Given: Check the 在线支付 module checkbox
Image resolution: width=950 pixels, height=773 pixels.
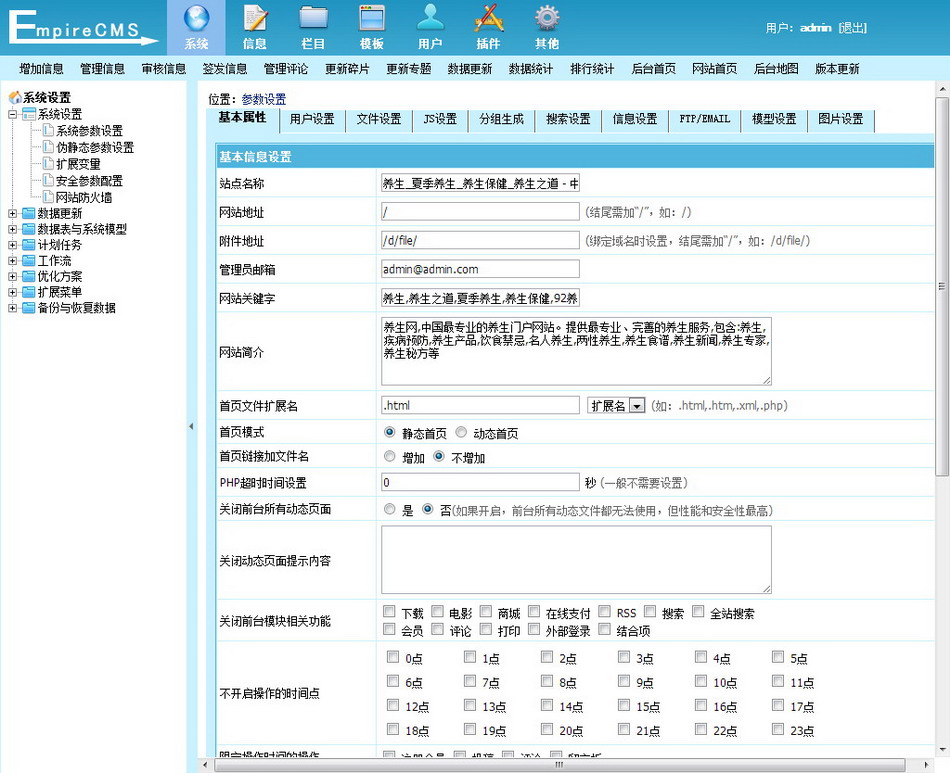Looking at the screenshot, I should pos(534,612).
